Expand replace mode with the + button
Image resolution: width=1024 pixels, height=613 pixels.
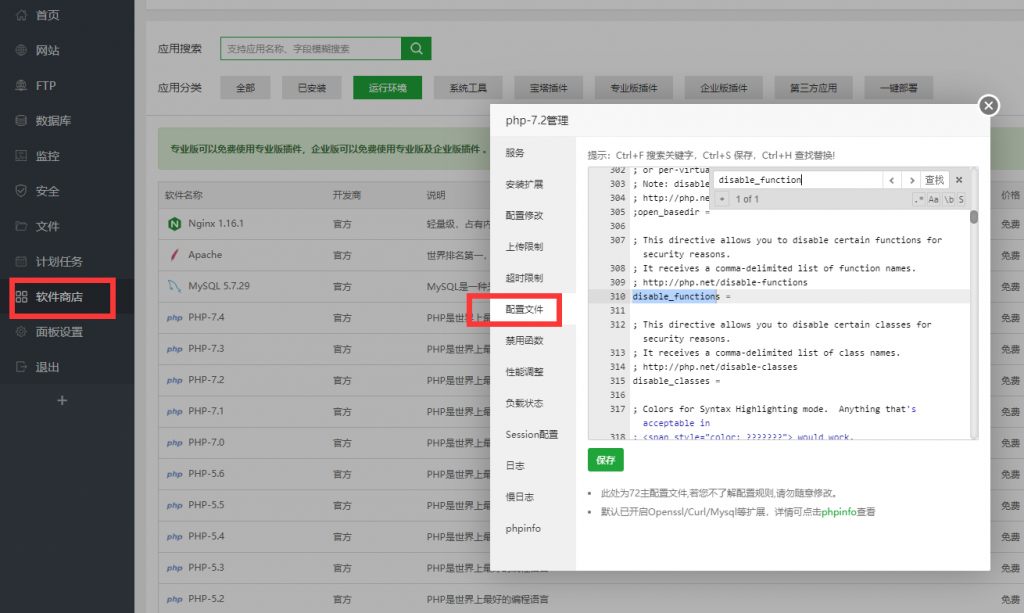722,200
